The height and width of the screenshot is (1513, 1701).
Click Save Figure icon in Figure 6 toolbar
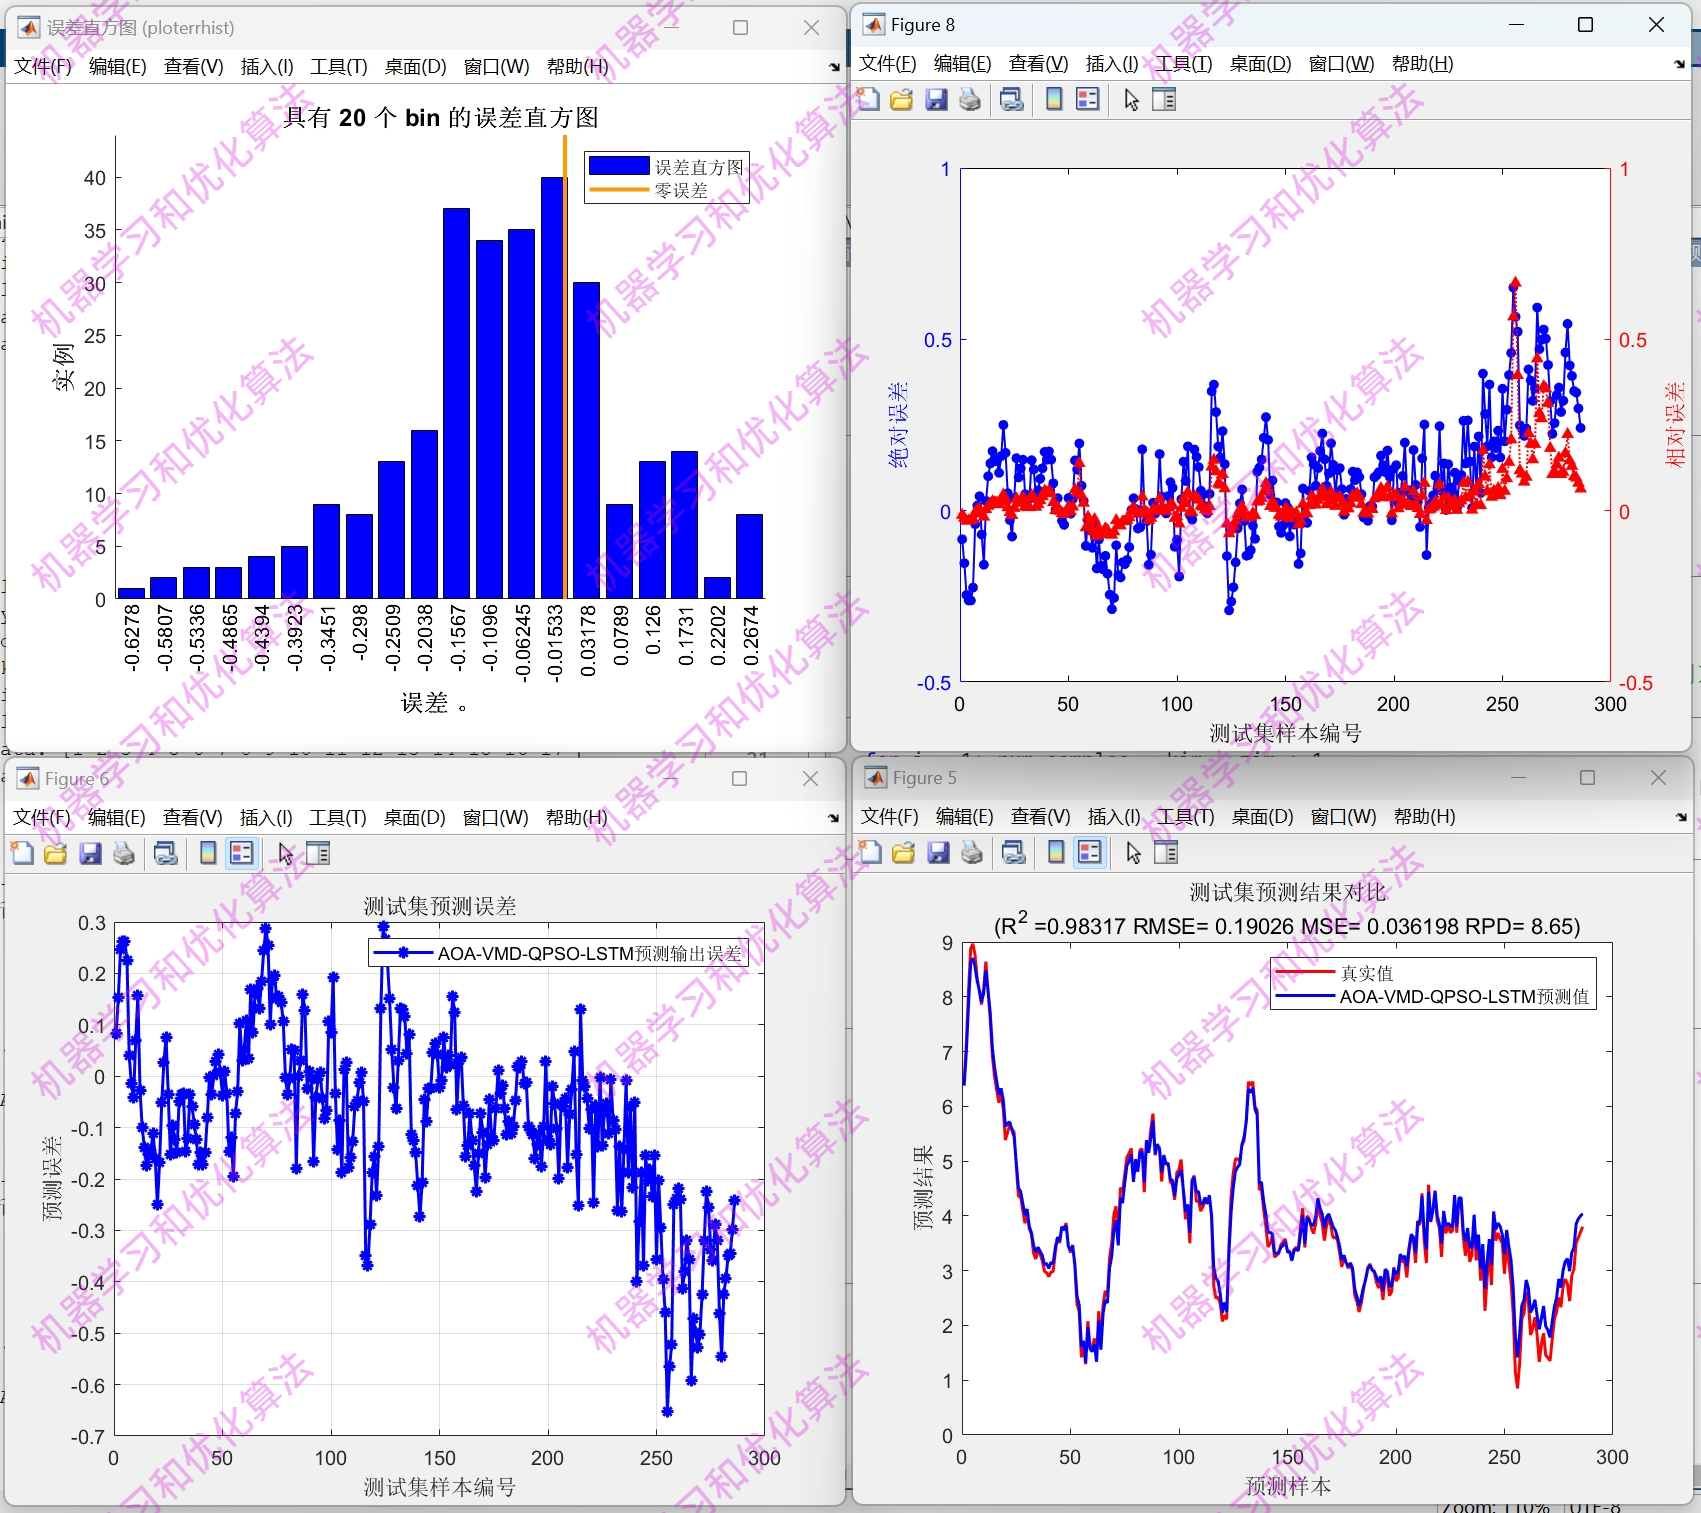[90, 853]
